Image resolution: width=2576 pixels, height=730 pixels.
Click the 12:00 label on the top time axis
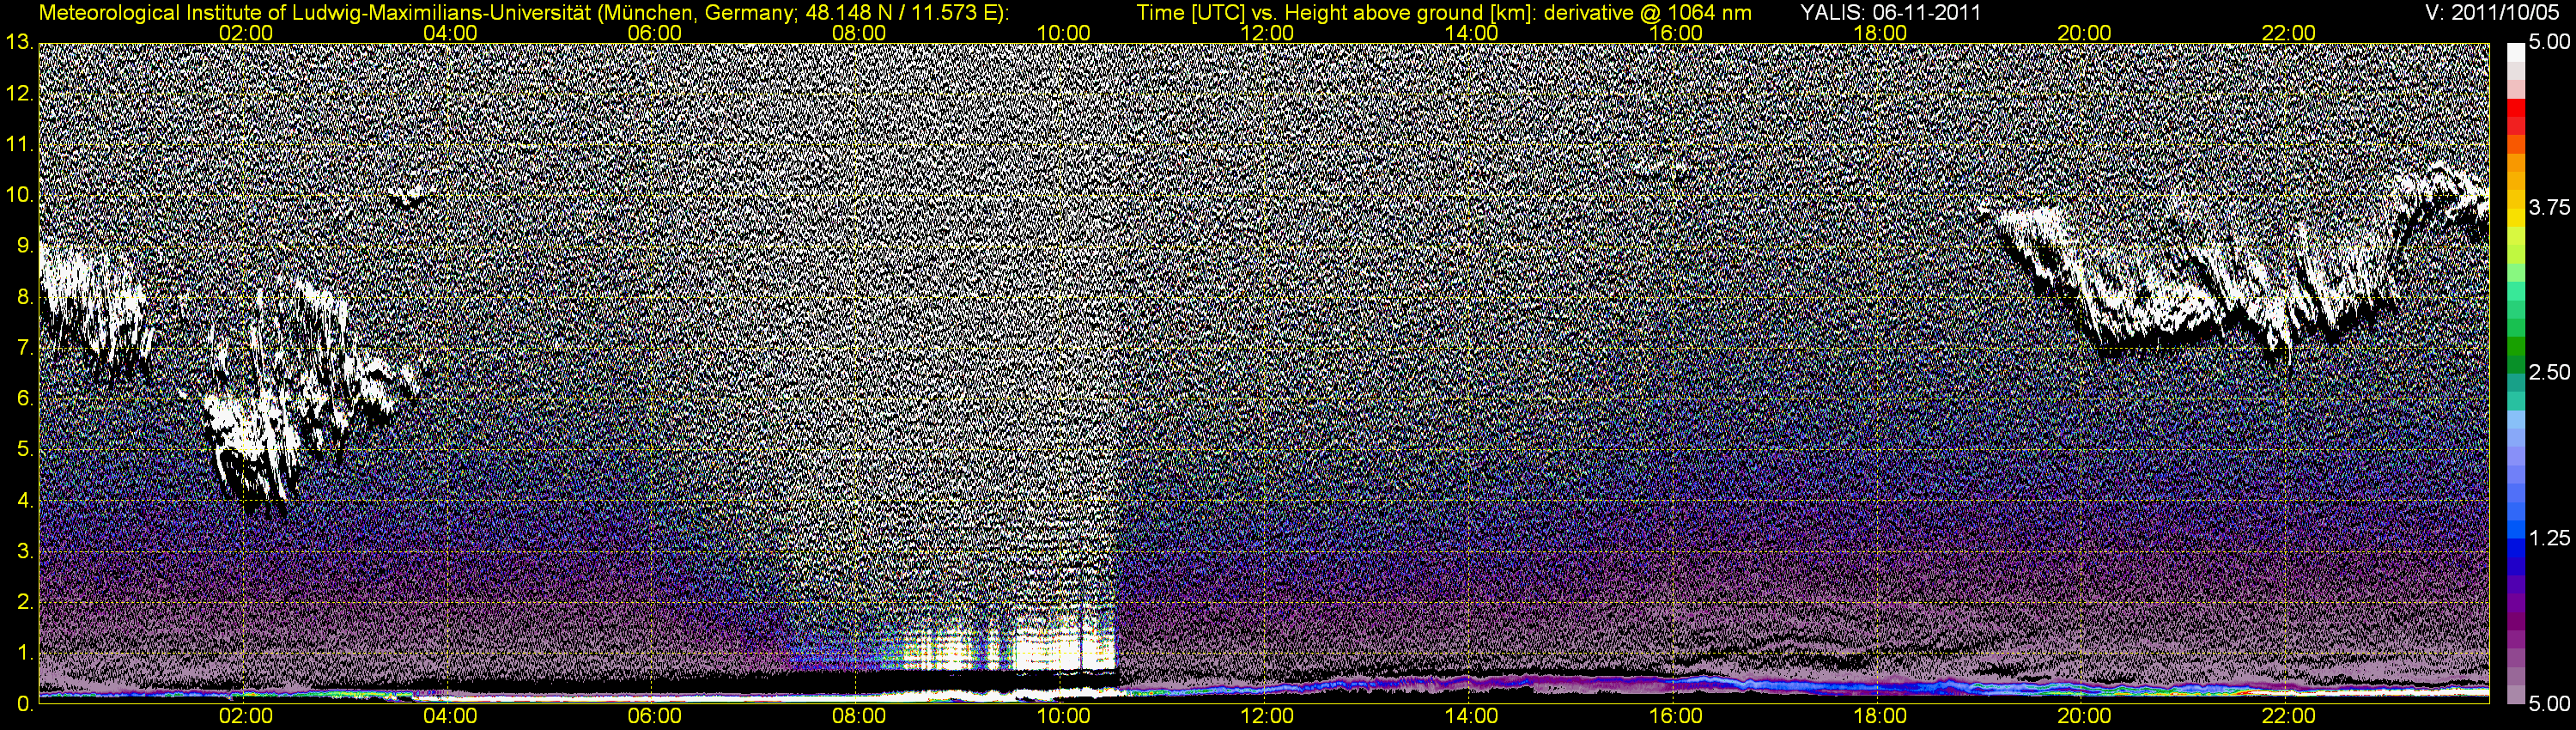(x=1267, y=33)
